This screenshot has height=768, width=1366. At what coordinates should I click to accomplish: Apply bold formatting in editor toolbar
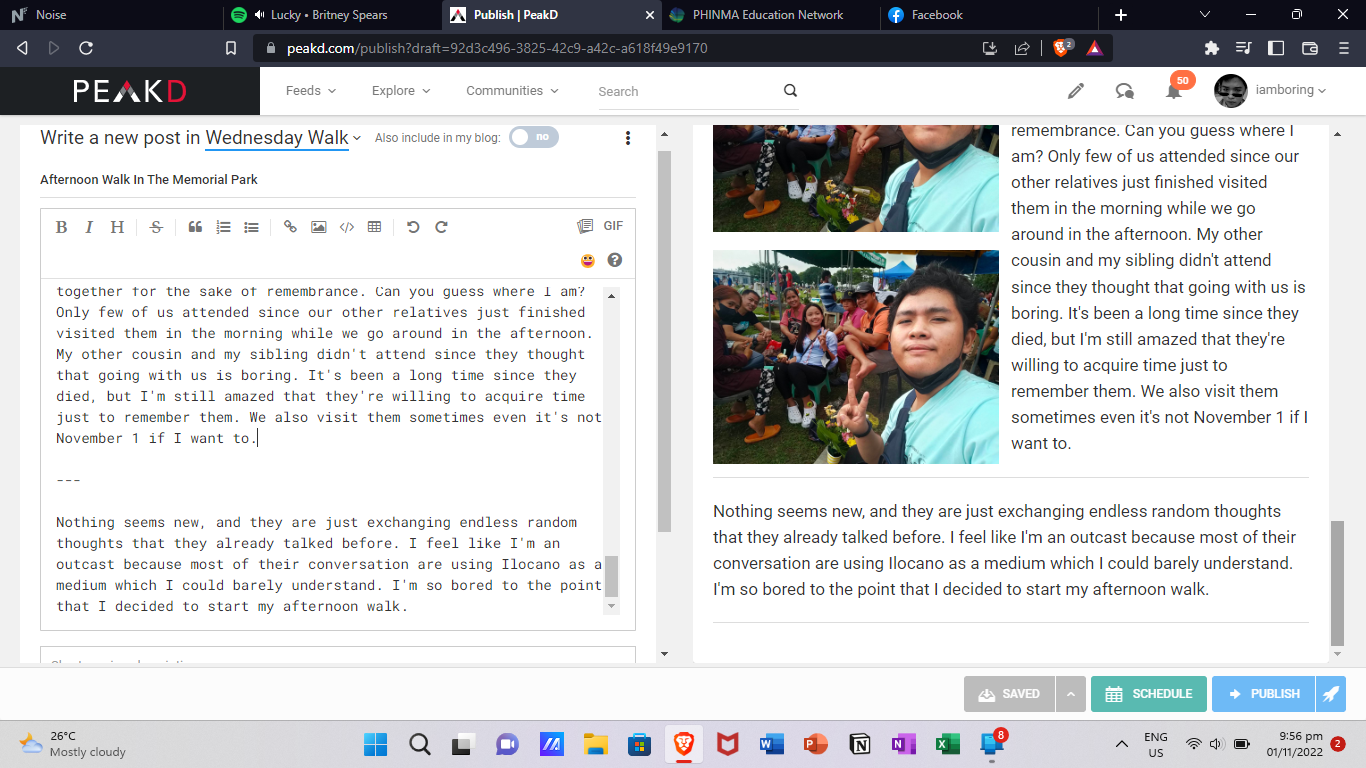61,227
